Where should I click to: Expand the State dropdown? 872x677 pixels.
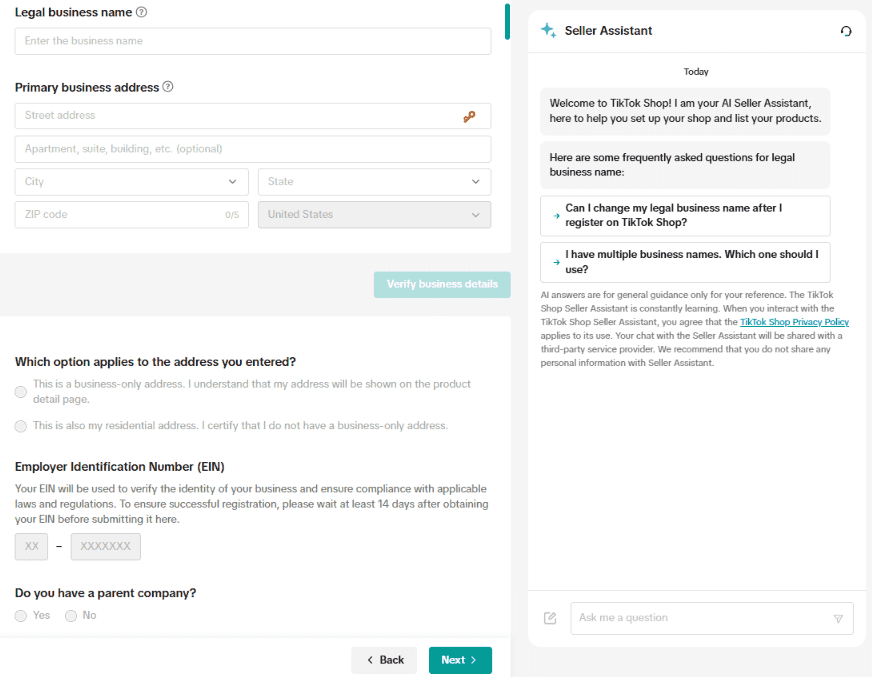[374, 182]
